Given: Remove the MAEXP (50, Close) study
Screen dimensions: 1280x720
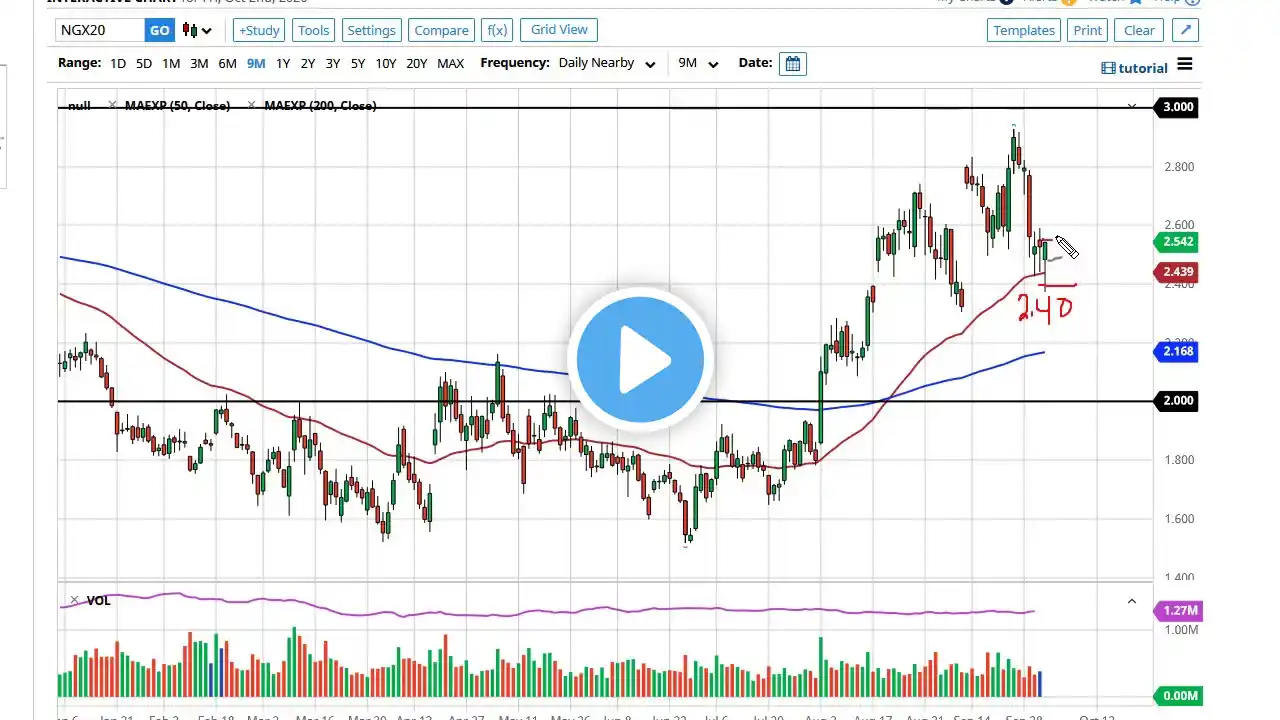Looking at the screenshot, I should pyautogui.click(x=114, y=105).
